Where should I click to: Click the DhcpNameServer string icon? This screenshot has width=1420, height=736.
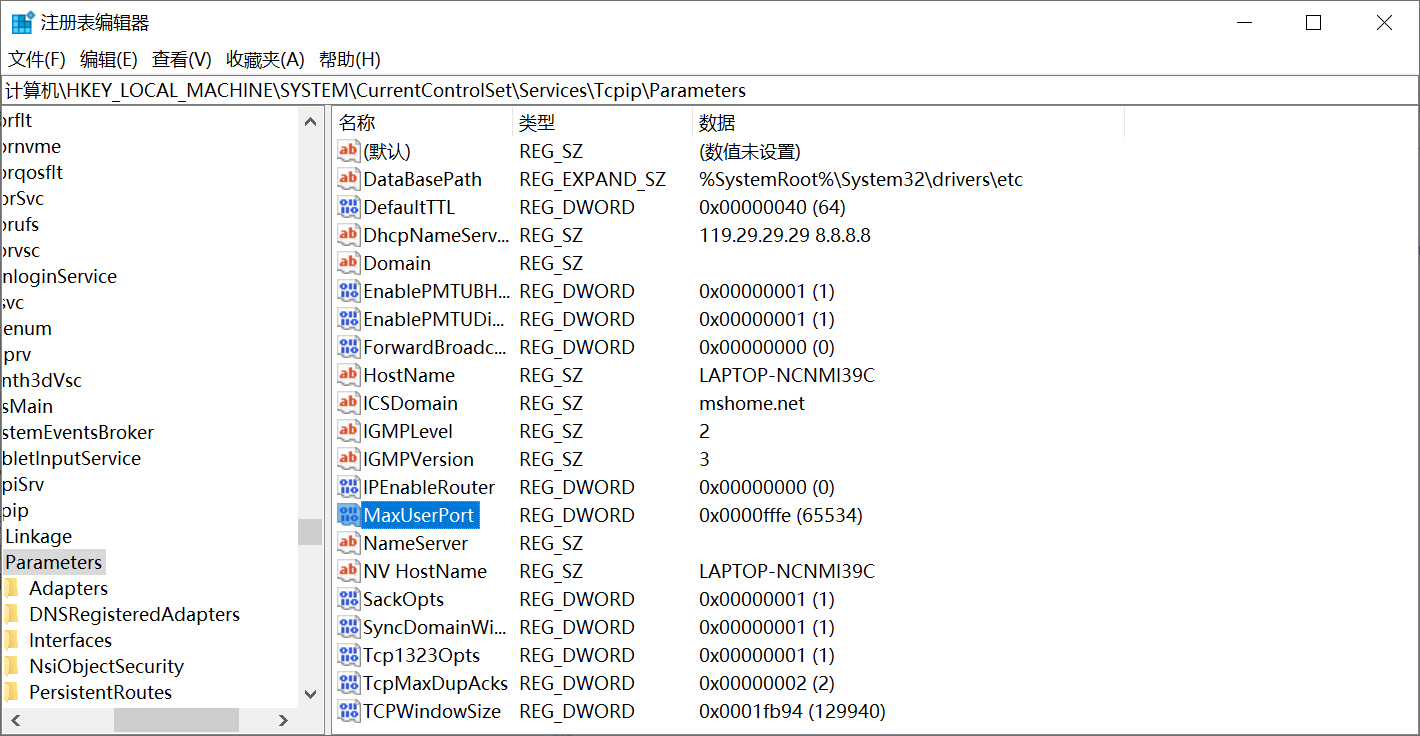348,235
